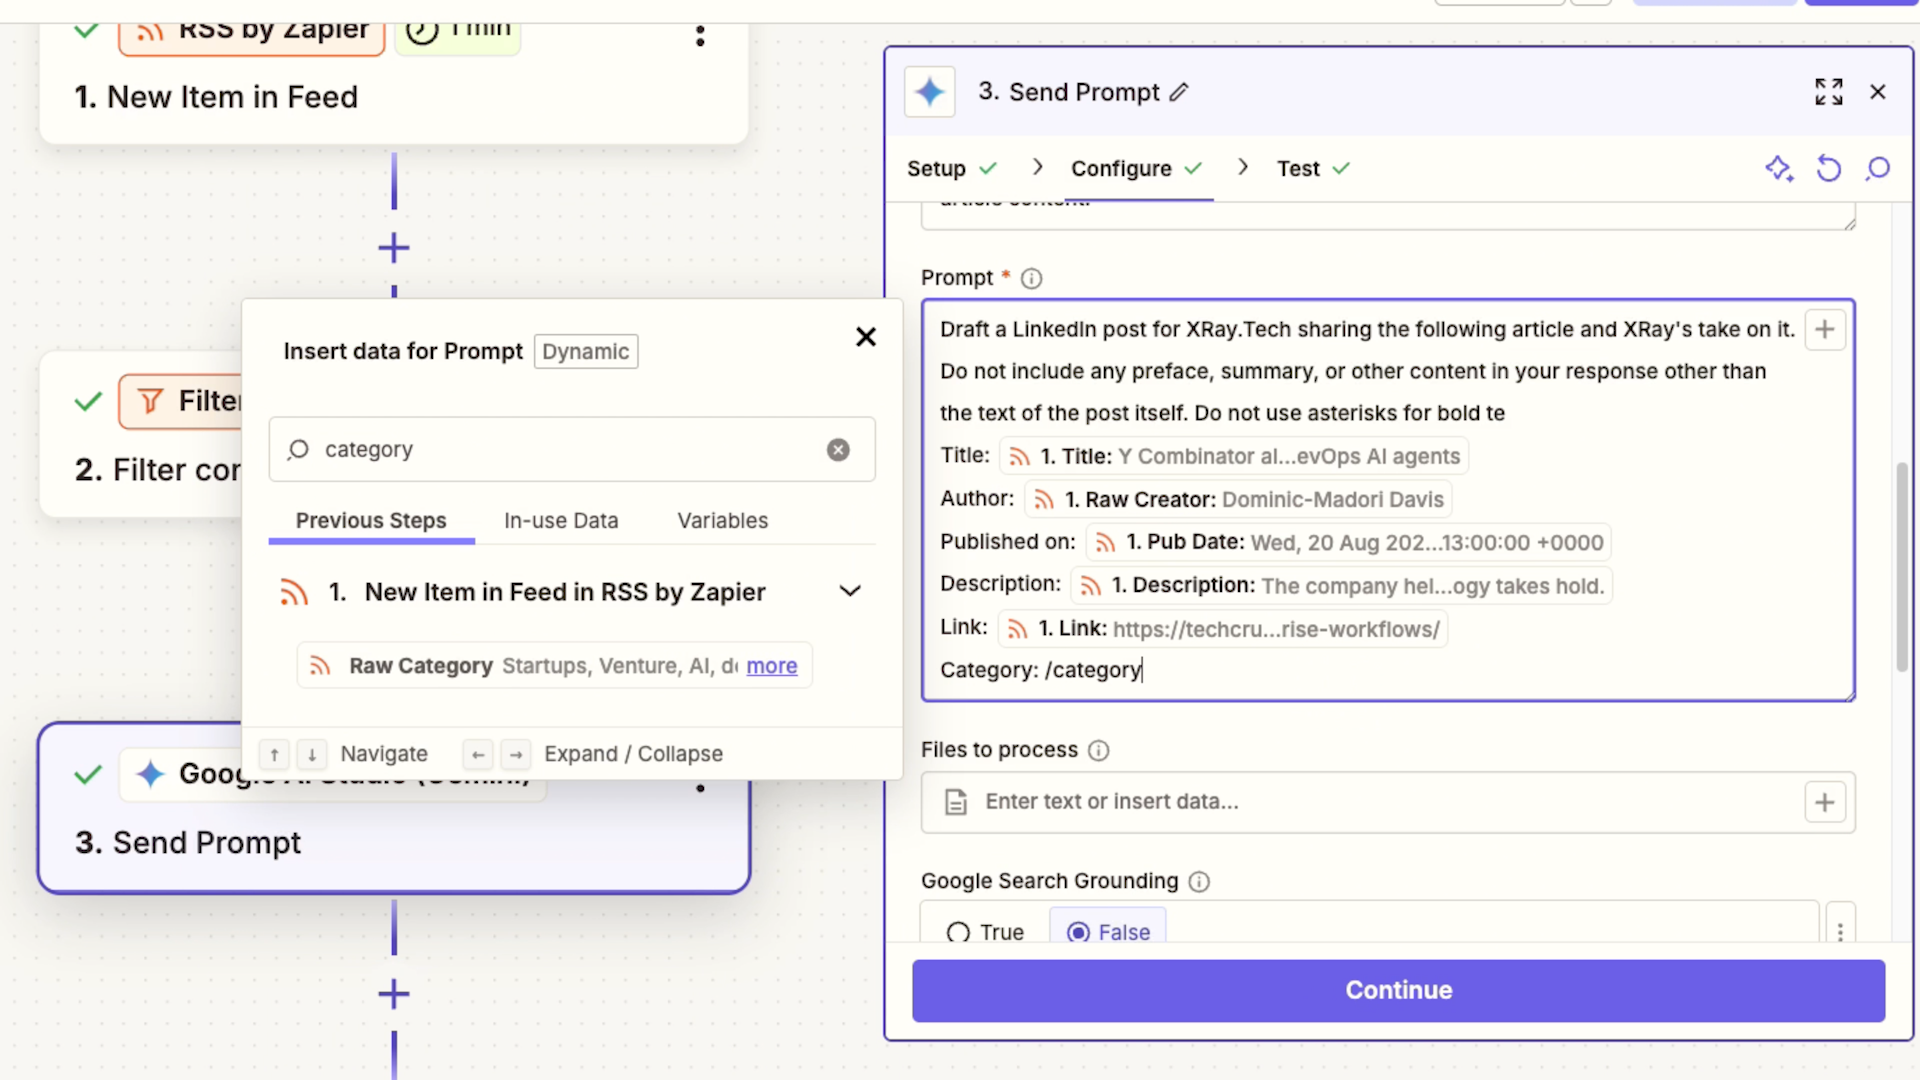Click the AI sparkle assistant icon in the toolbar
Screen dimensions: 1920x1080
click(x=1780, y=169)
